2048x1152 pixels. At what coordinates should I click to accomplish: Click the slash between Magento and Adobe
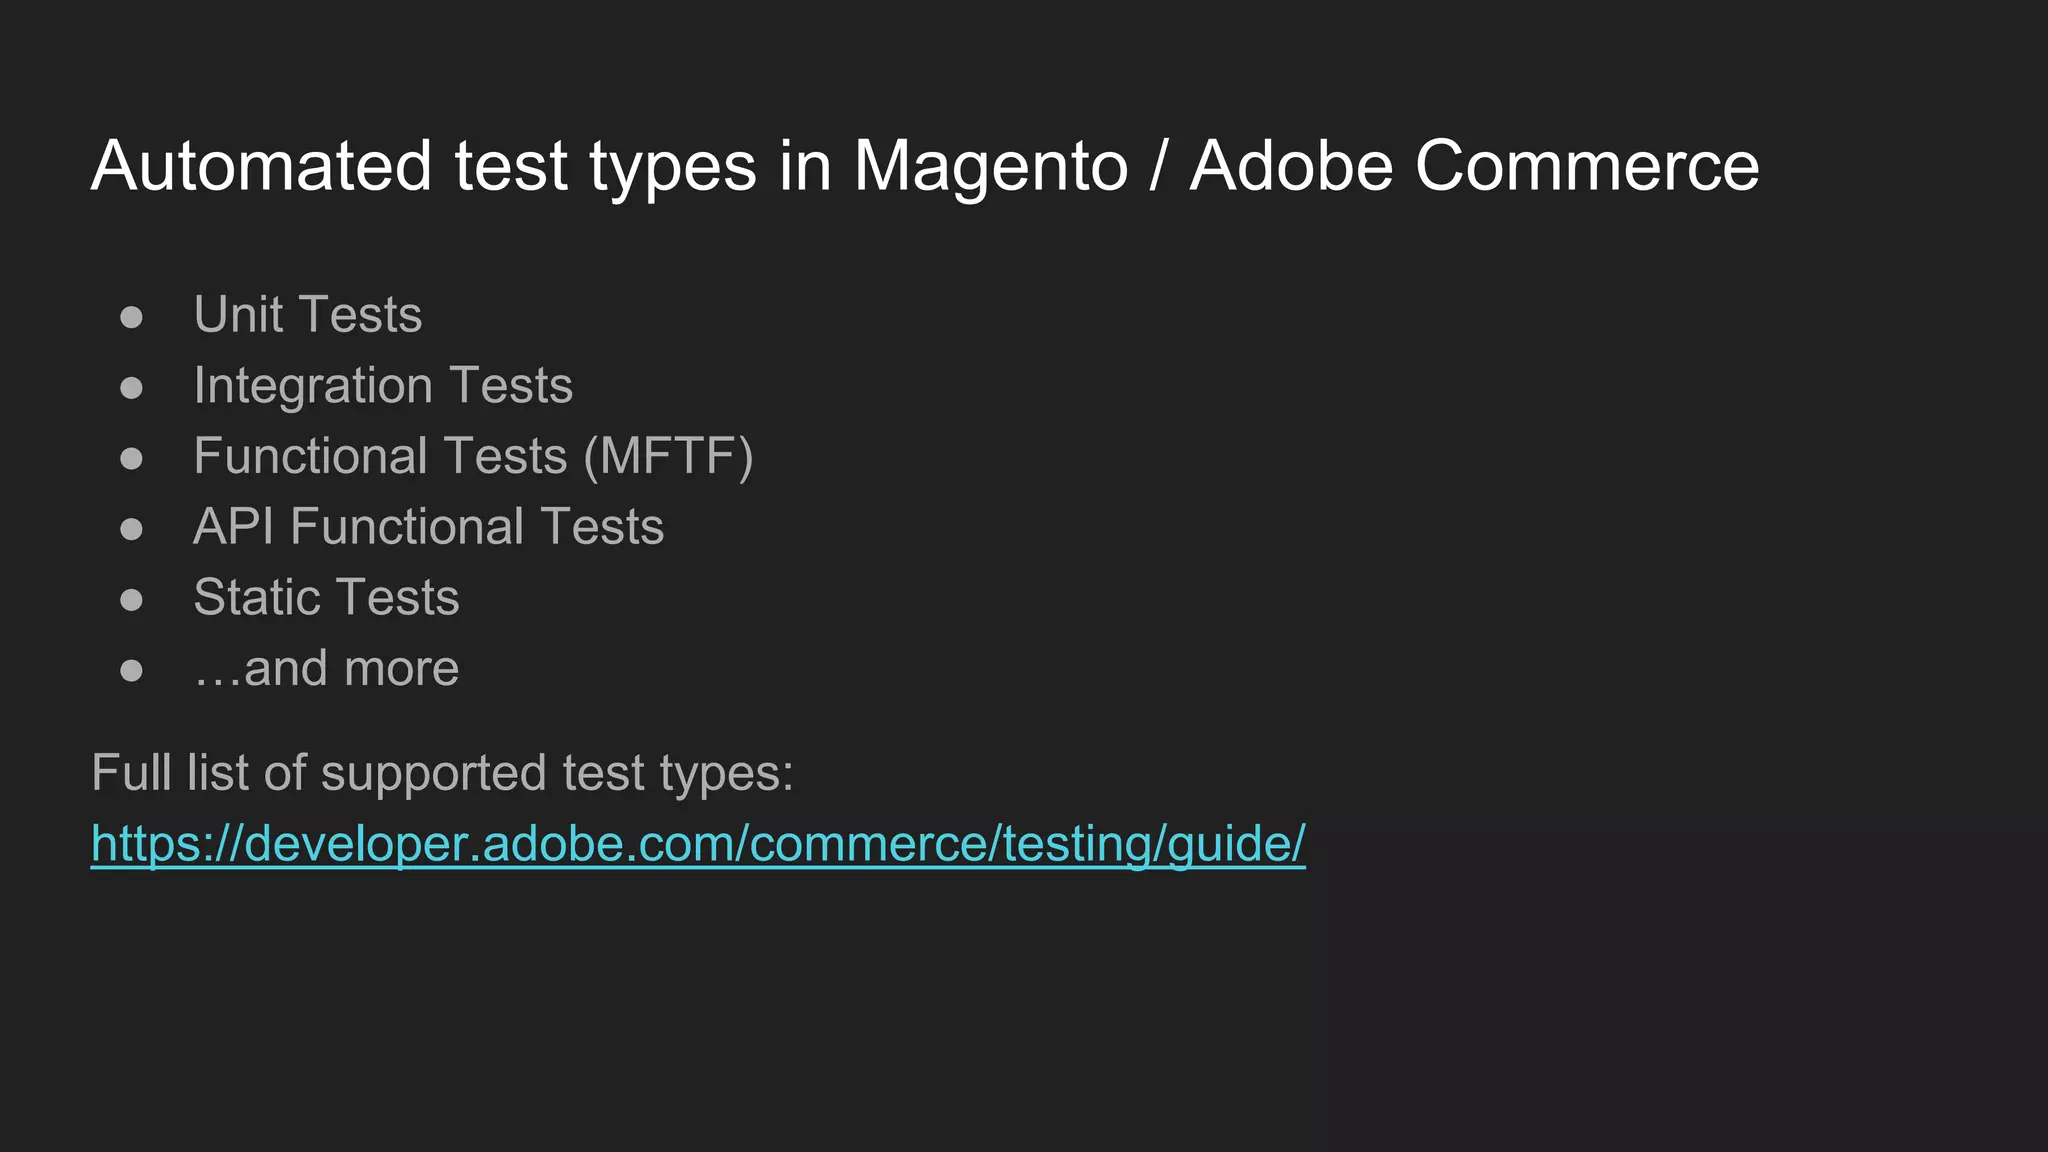tap(1159, 166)
